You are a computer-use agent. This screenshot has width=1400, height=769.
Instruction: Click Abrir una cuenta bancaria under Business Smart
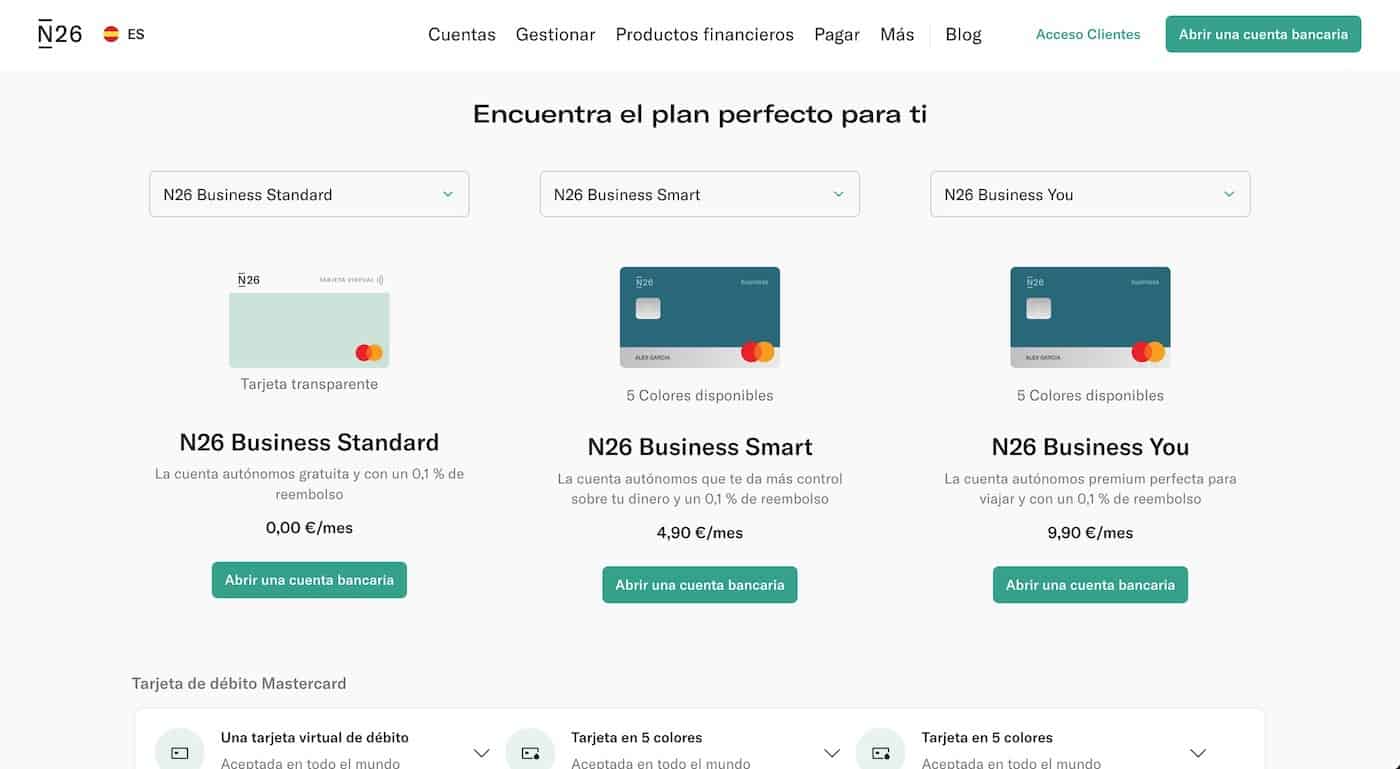700,585
